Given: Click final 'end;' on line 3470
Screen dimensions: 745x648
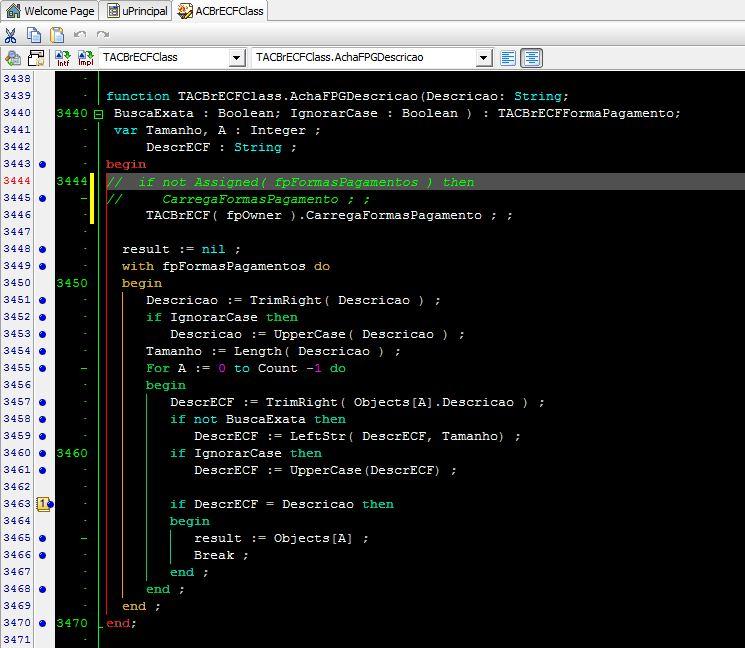Looking at the screenshot, I should pos(121,623).
